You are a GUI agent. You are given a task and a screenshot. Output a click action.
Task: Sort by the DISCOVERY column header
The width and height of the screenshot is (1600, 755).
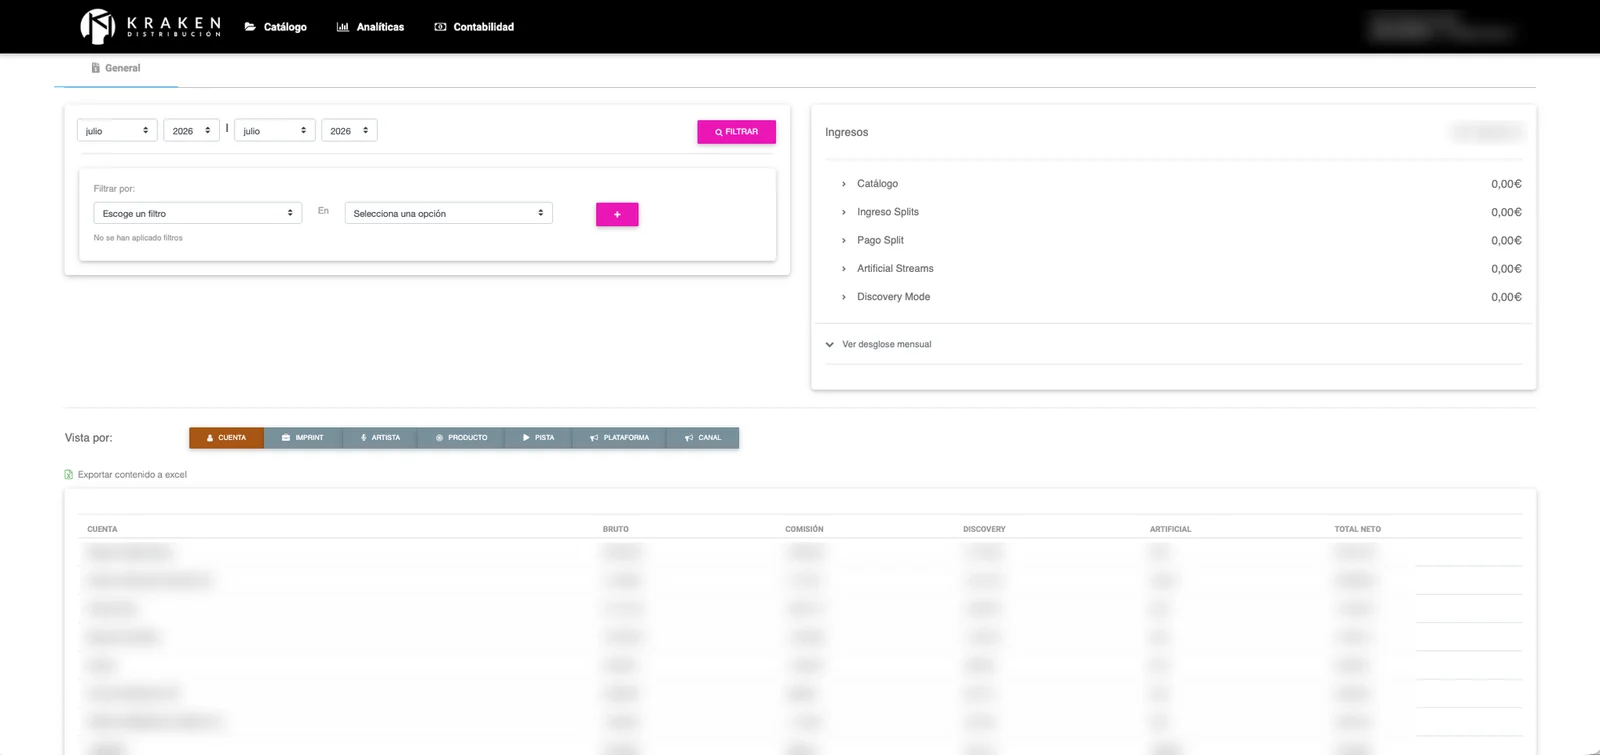[x=984, y=529]
